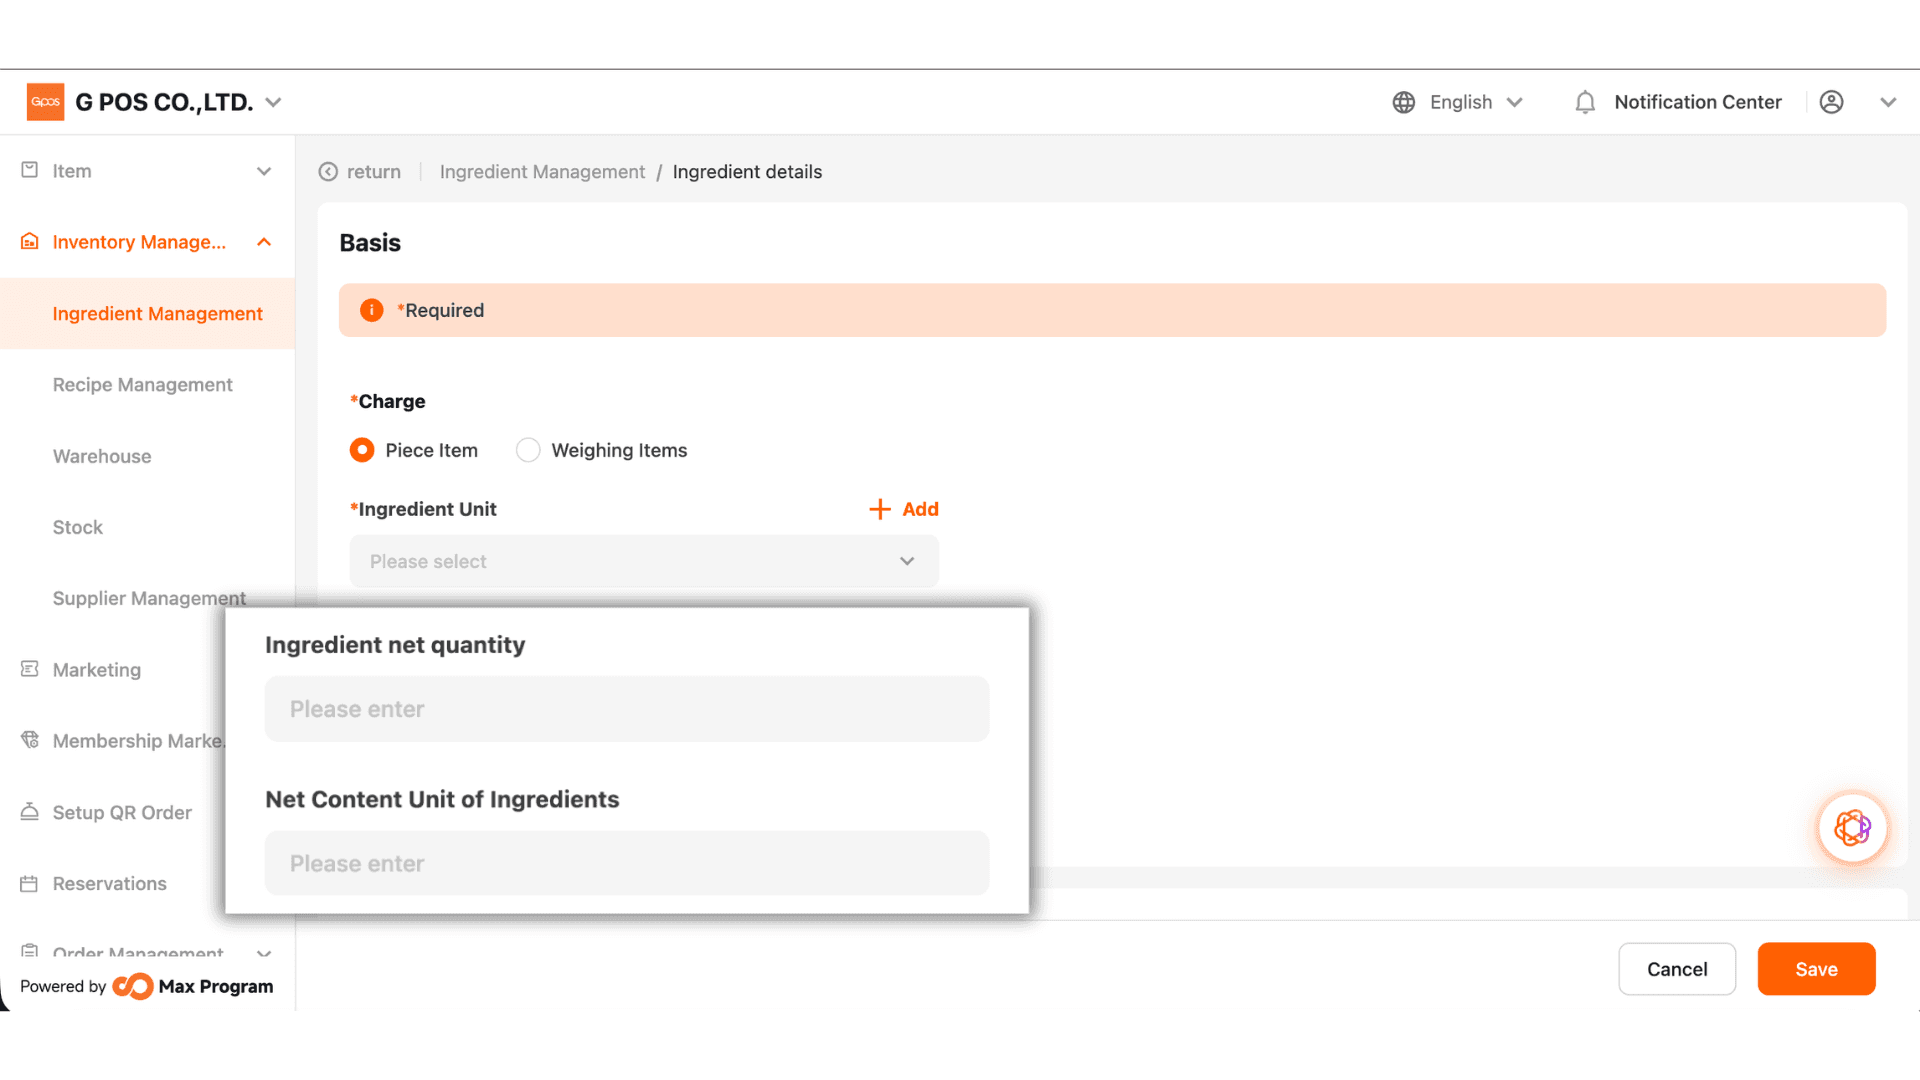Click the globe language icon

pos(1404,102)
